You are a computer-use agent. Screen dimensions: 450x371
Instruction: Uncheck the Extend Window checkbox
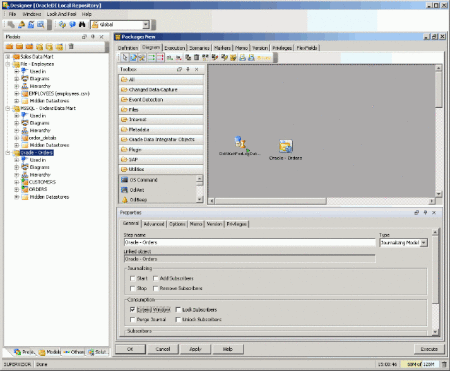click(x=133, y=310)
